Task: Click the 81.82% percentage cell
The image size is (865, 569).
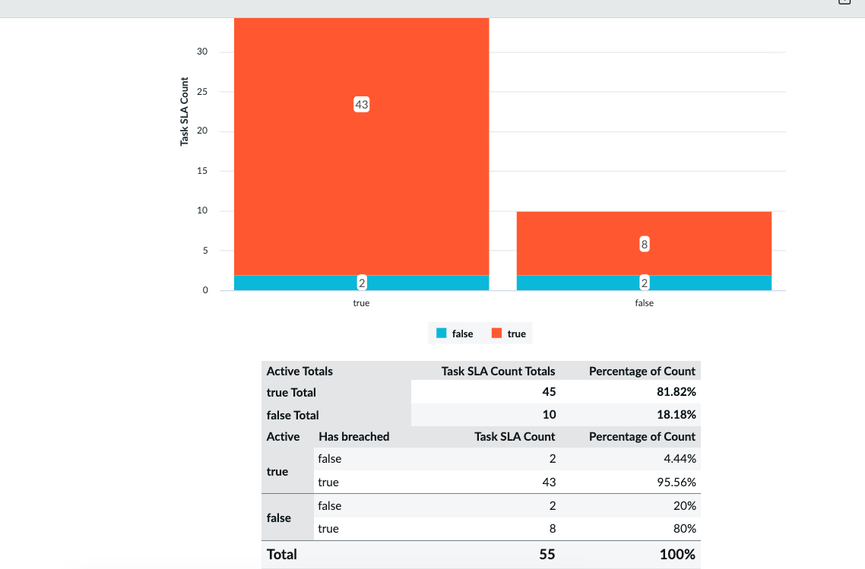Action: tap(676, 392)
